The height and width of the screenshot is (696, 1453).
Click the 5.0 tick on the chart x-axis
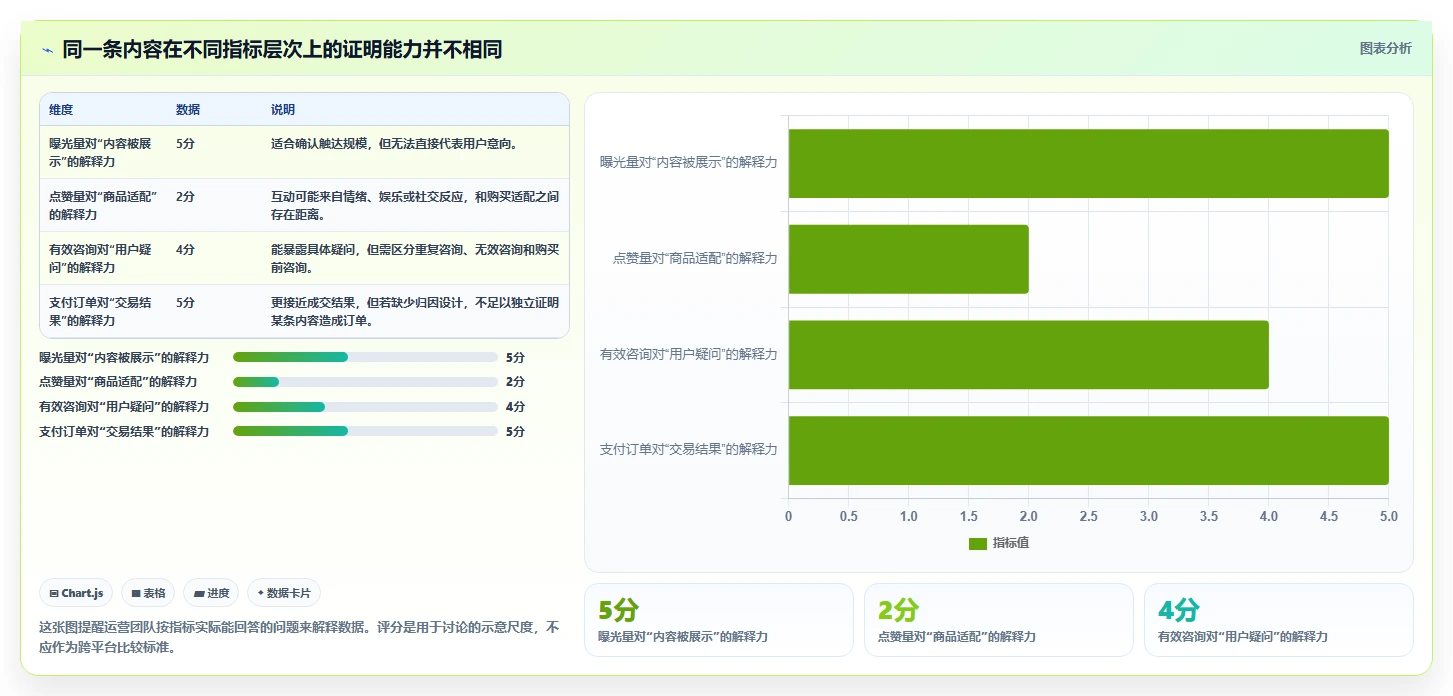click(1388, 517)
